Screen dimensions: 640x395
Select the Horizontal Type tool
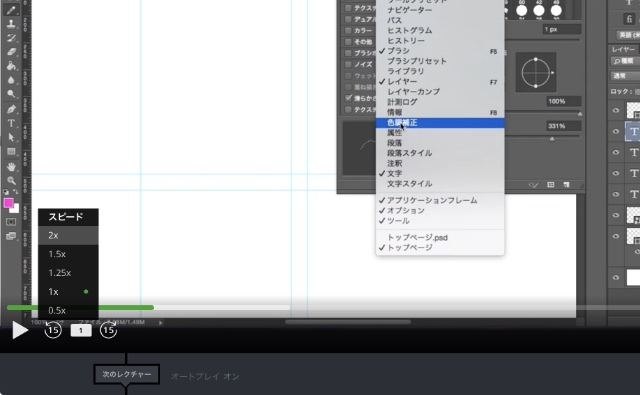coord(11,123)
